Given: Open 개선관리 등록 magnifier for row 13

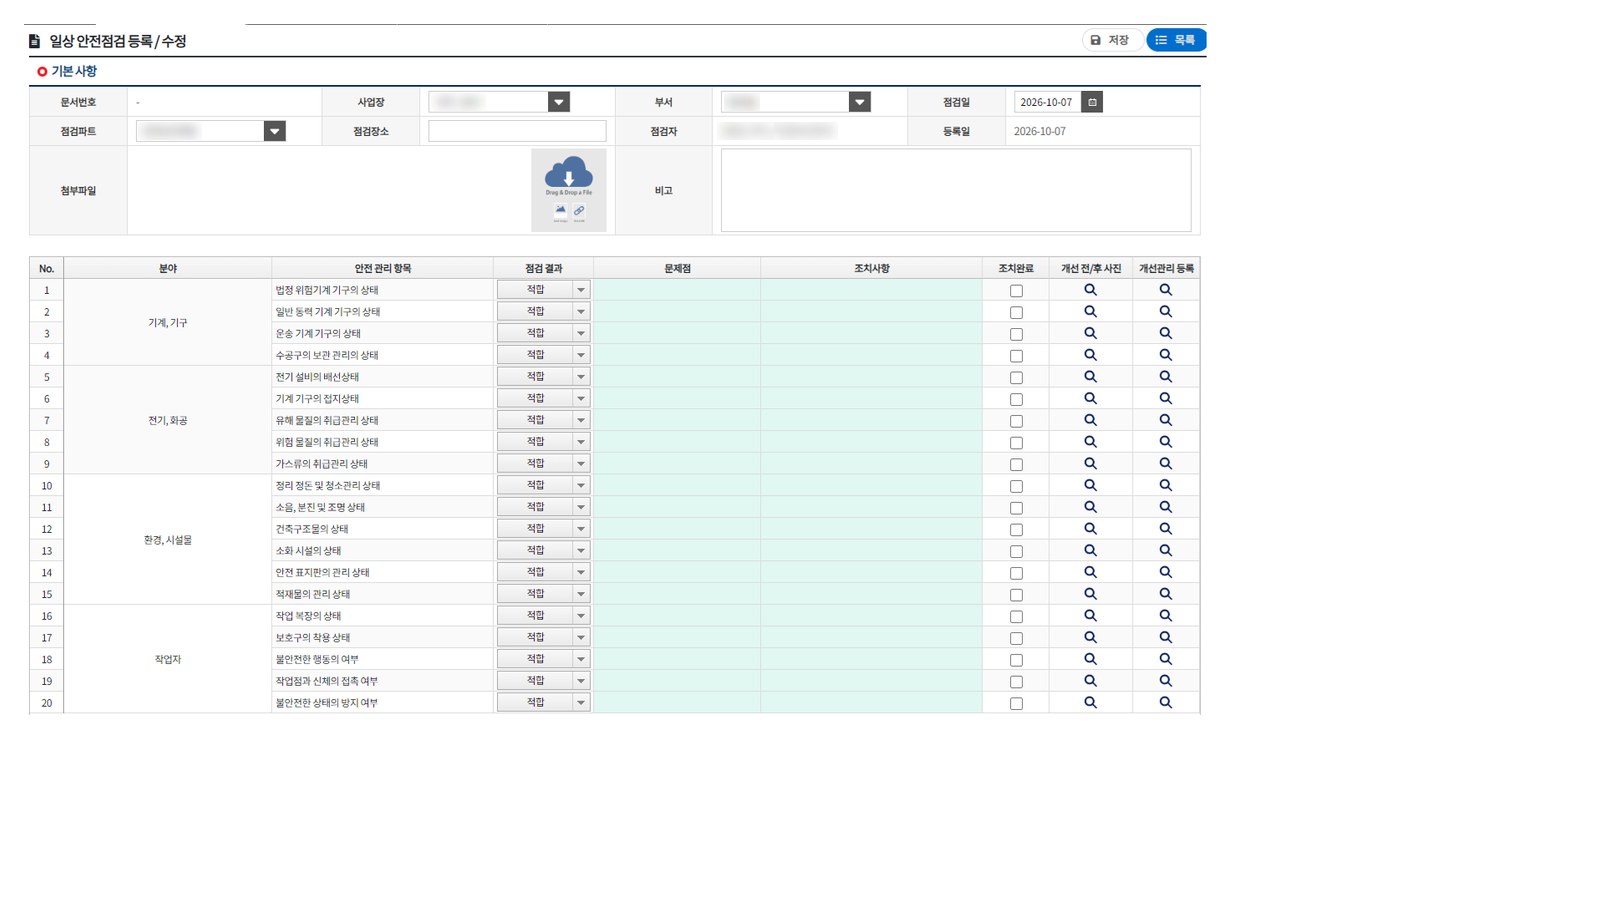Looking at the screenshot, I should click(x=1165, y=551).
